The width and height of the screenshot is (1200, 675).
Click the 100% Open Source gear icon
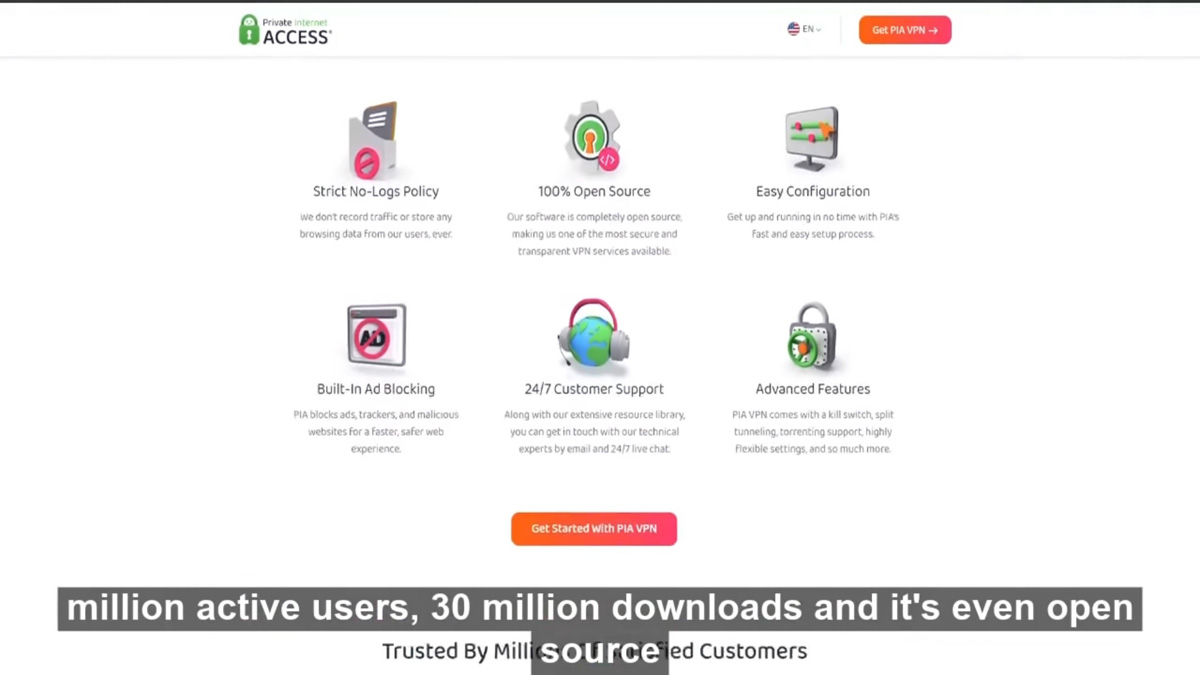(x=594, y=138)
